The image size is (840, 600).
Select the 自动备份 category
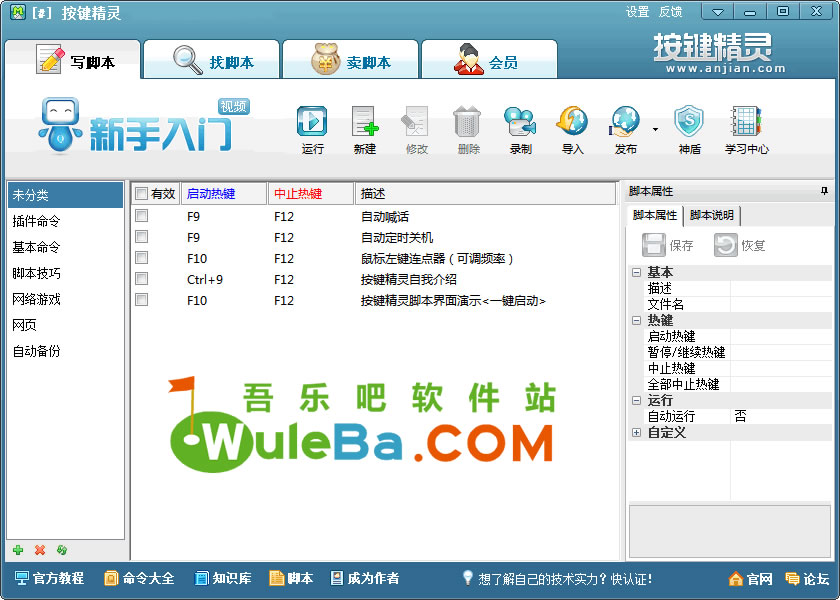[65, 351]
